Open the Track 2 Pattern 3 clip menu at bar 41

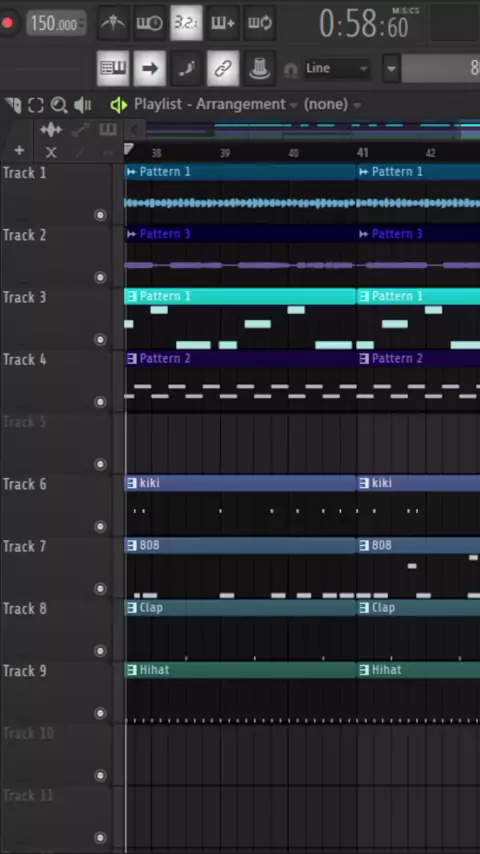(x=364, y=234)
